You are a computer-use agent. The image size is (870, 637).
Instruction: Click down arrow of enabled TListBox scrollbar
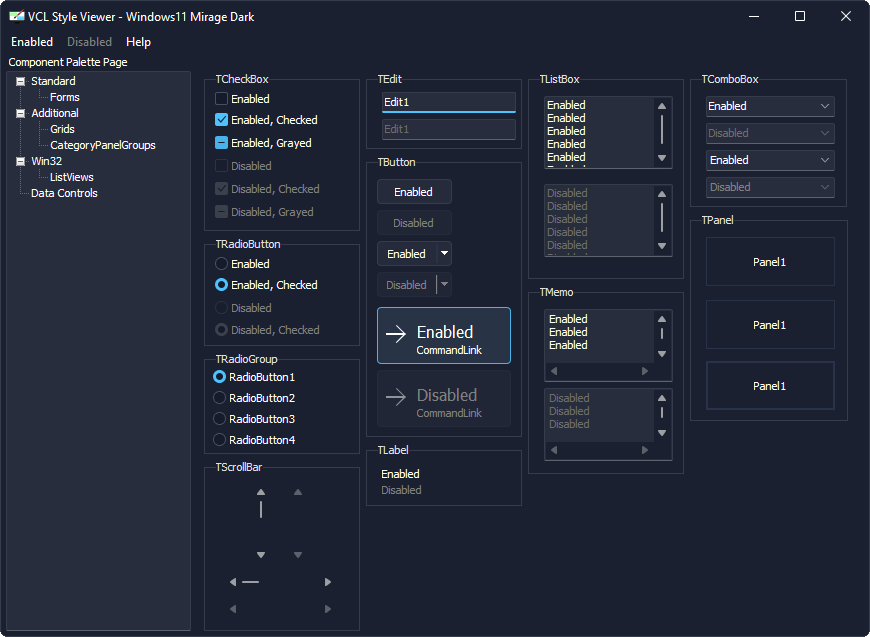tap(661, 158)
